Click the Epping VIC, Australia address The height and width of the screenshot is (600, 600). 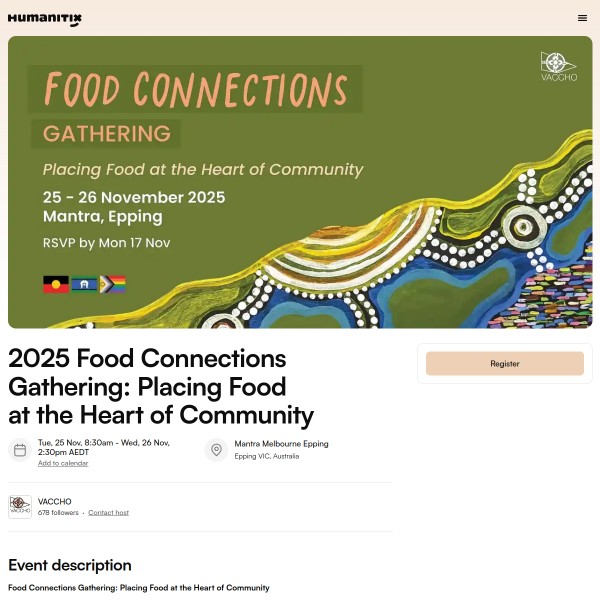266,456
